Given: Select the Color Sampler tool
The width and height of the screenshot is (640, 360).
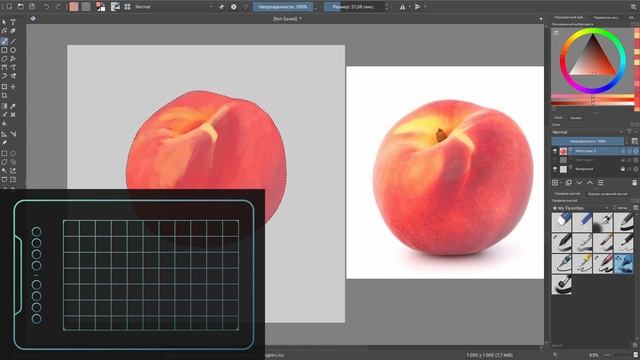Looking at the screenshot, I should (x=13, y=106).
